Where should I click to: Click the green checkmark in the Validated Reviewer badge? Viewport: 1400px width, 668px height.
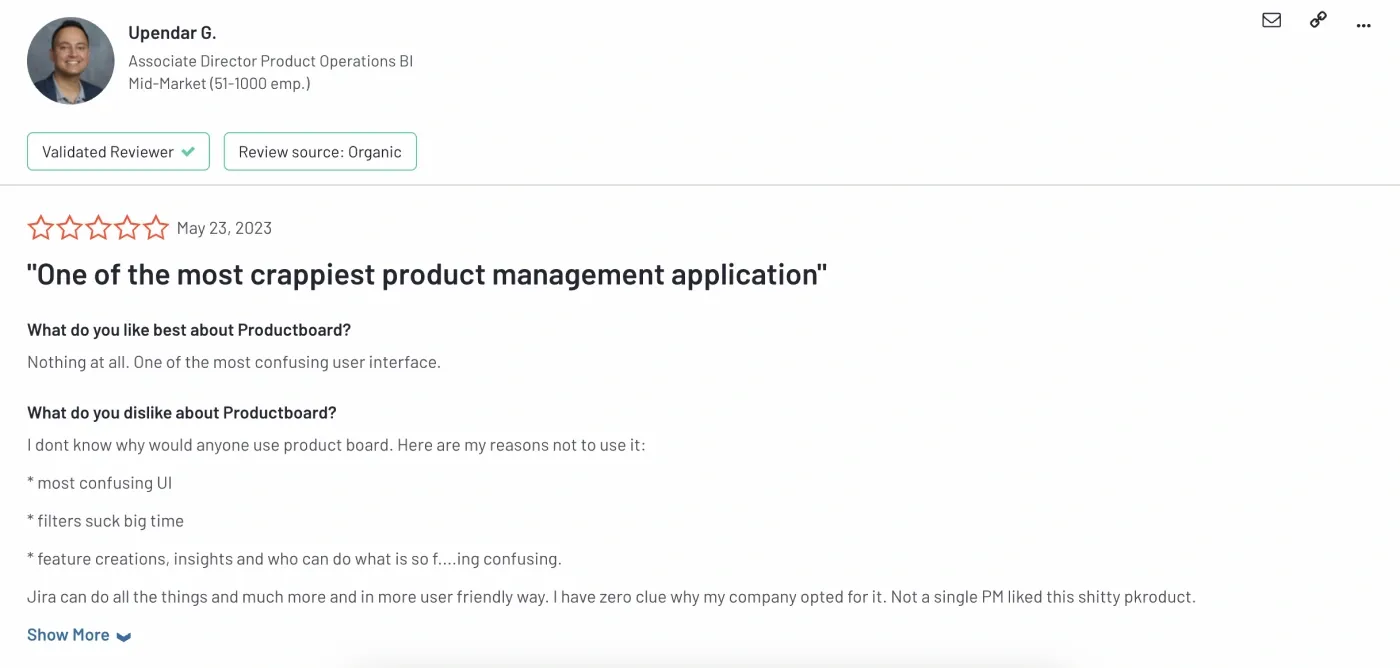(x=187, y=151)
